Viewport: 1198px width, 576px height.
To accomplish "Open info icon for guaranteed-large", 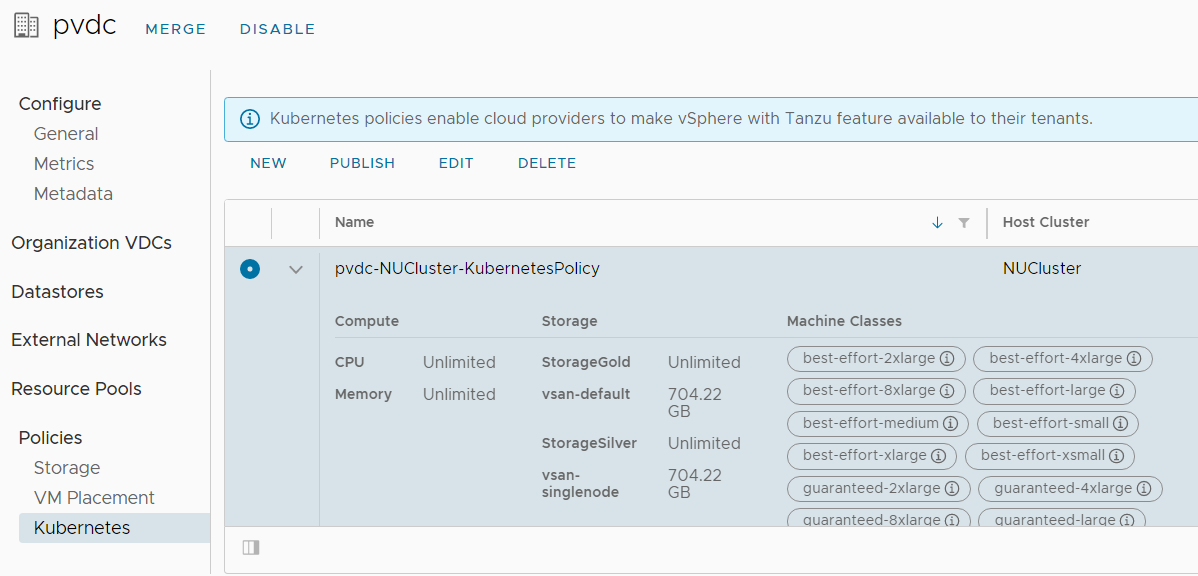I will (x=1126, y=520).
